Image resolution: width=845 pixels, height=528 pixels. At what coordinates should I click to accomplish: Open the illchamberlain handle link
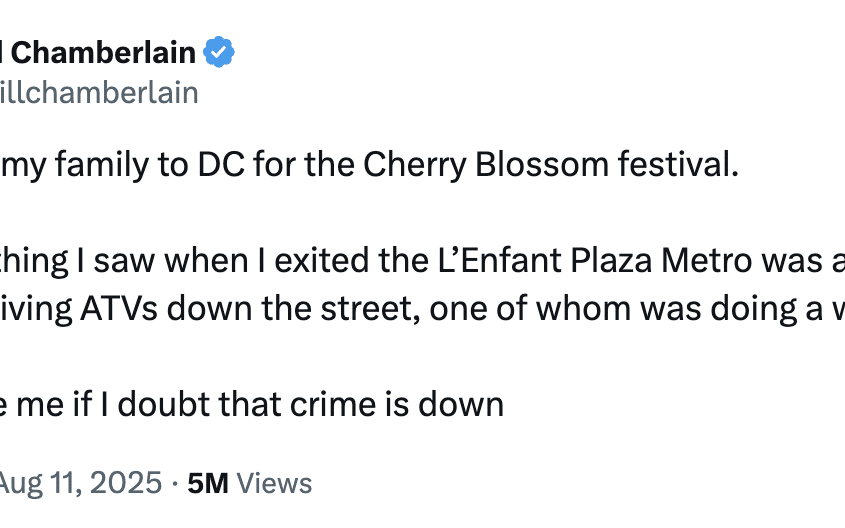coord(99,93)
